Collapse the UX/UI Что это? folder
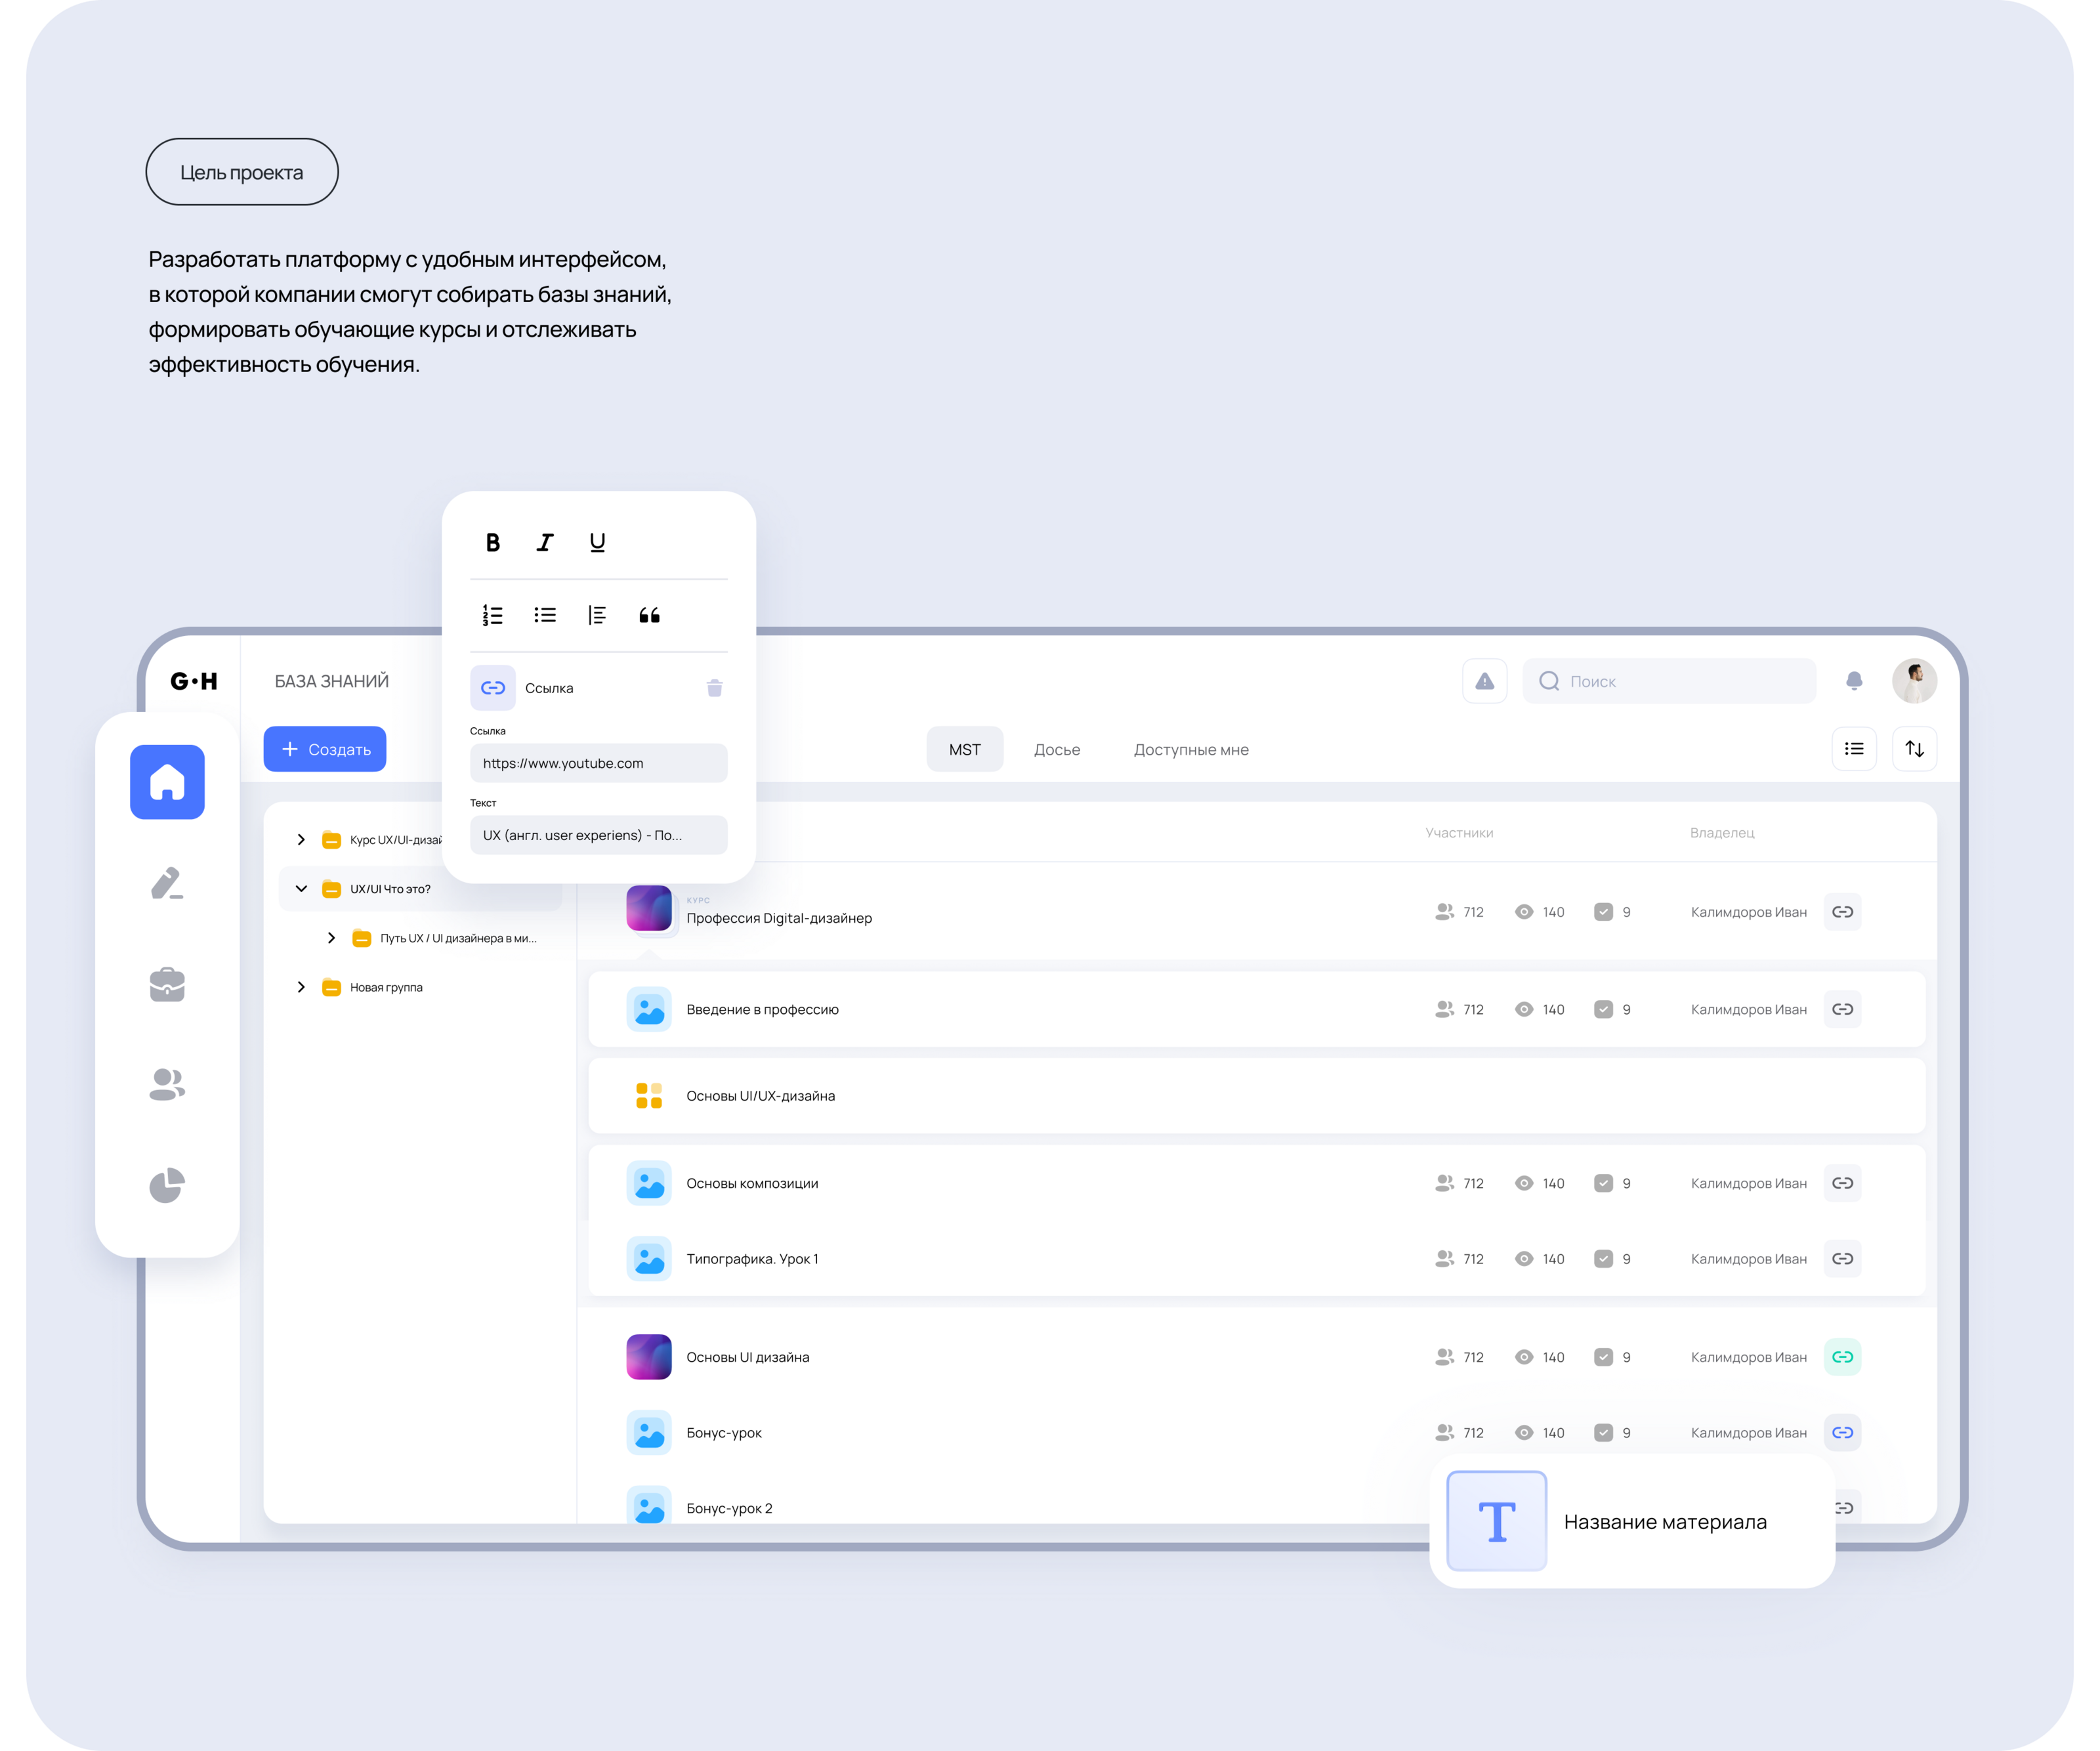 pos(301,889)
